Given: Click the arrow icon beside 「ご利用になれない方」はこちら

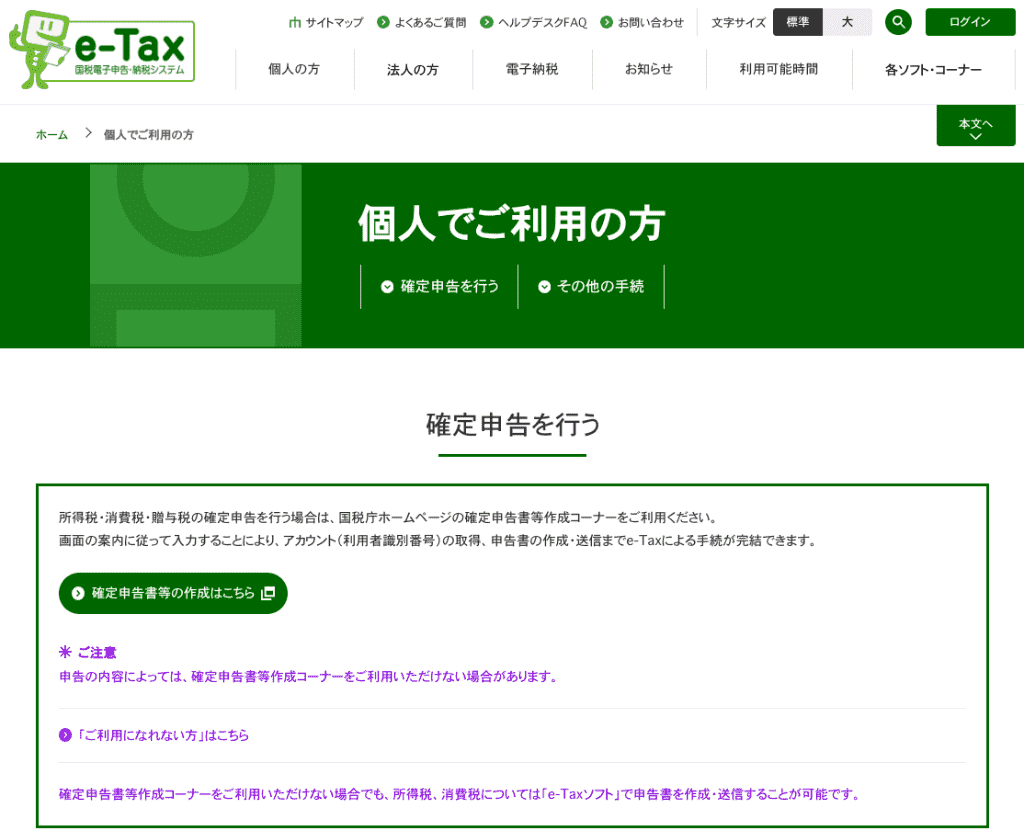Looking at the screenshot, I should tap(67, 735).
